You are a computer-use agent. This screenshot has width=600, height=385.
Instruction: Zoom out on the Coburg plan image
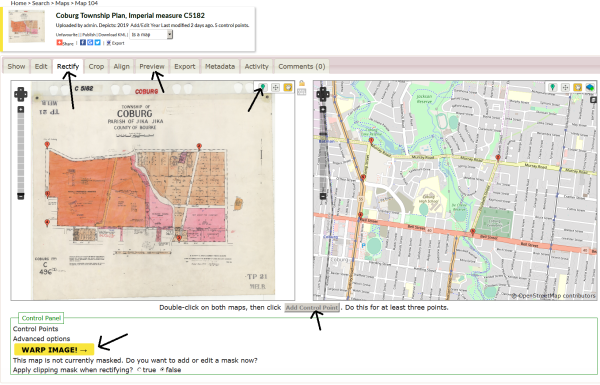(21, 196)
